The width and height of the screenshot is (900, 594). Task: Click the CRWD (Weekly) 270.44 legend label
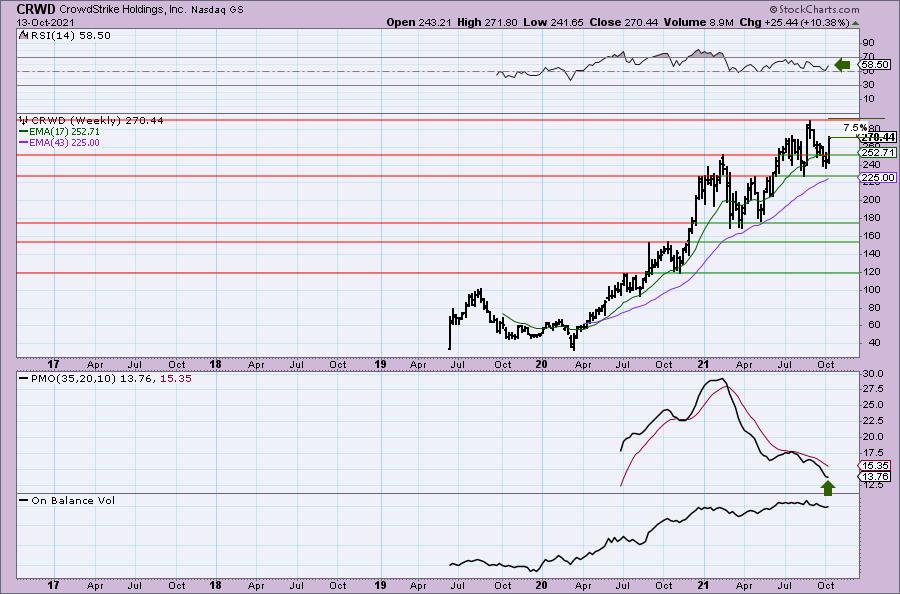tap(97, 121)
